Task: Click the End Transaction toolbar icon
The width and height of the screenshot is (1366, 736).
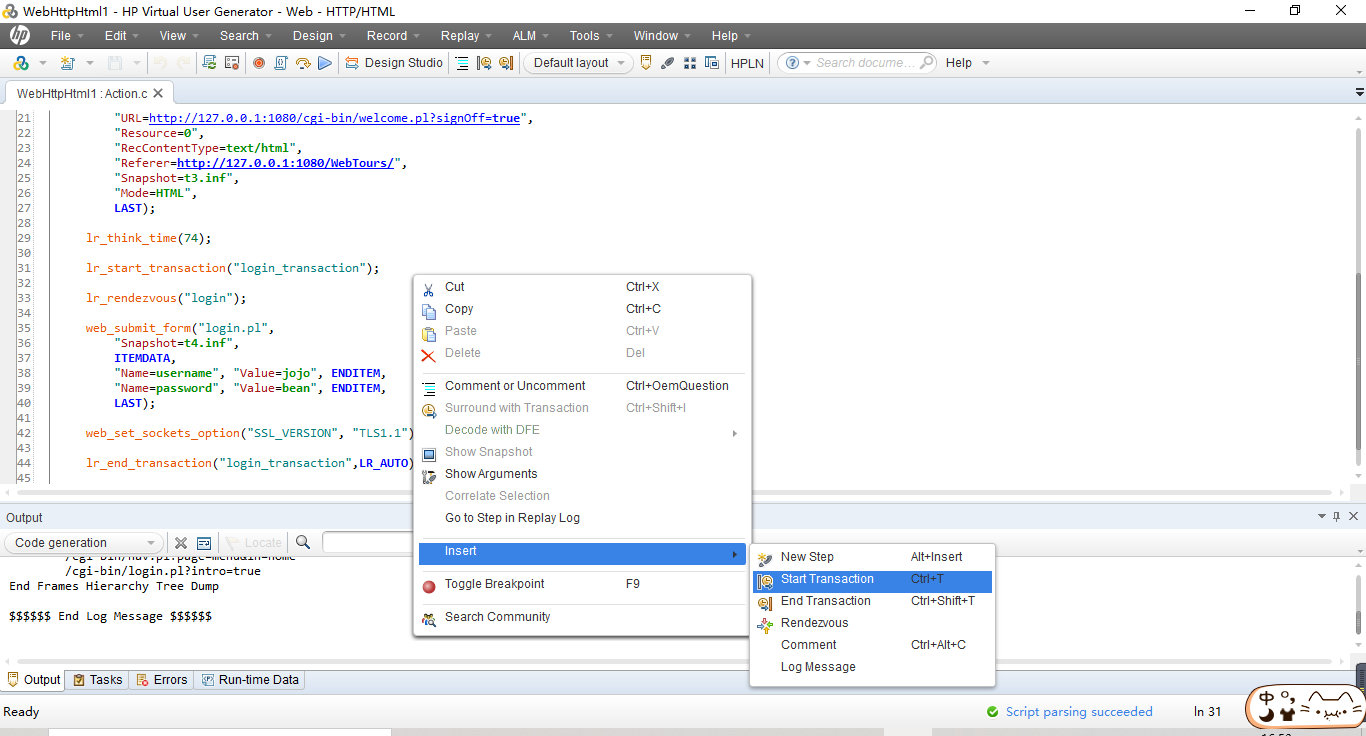Action: tap(506, 63)
